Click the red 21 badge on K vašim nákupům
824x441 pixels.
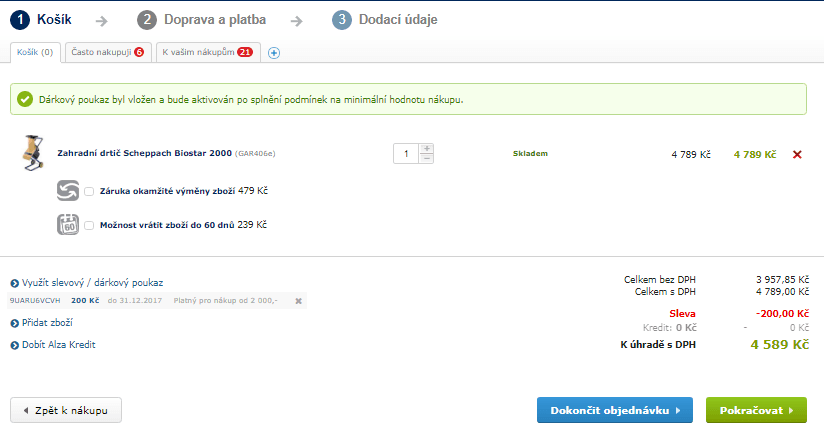coord(245,52)
